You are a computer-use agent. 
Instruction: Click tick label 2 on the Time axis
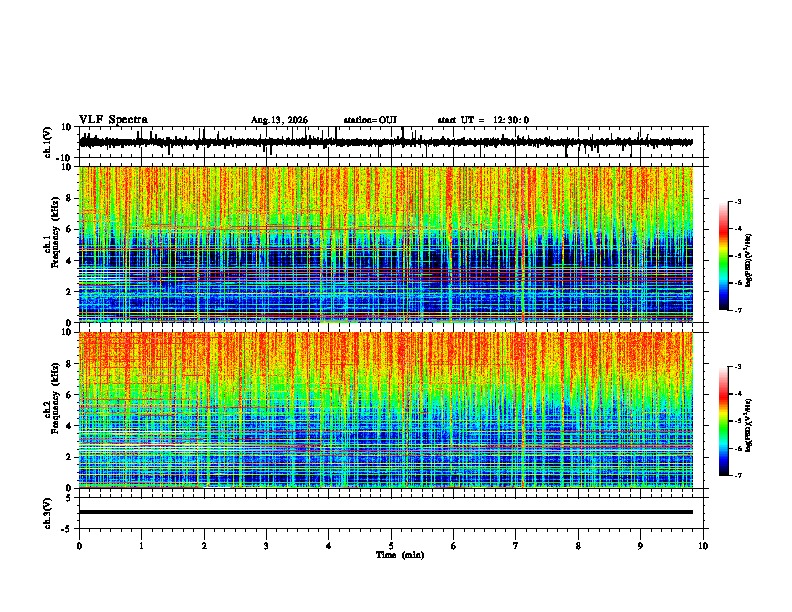click(x=204, y=546)
